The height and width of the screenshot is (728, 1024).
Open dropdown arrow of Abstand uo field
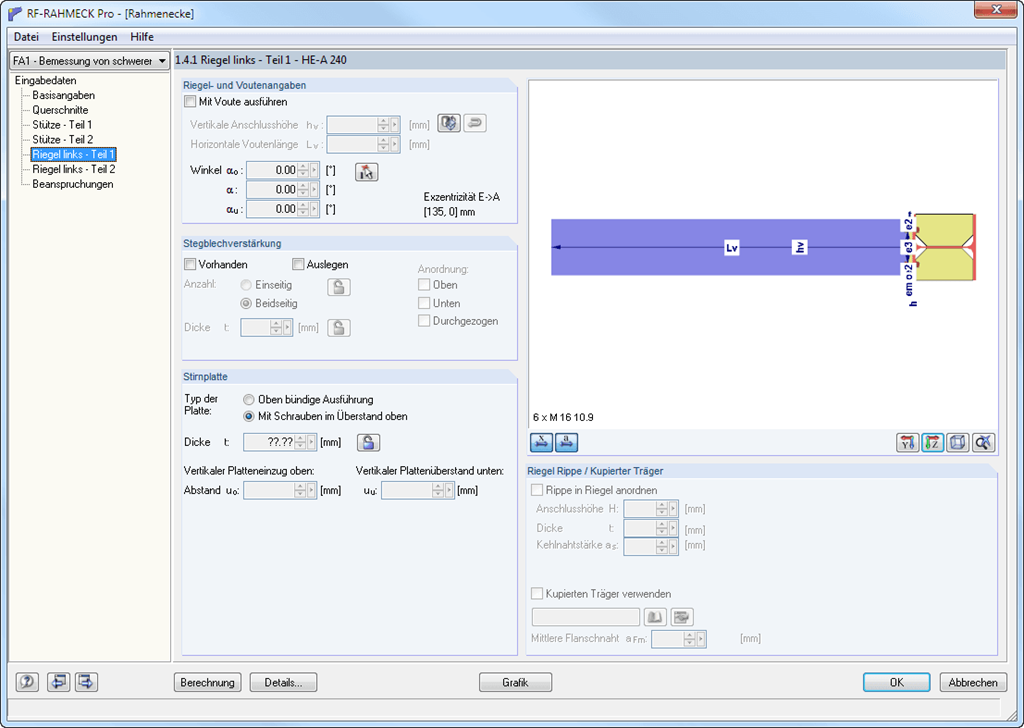click(312, 490)
